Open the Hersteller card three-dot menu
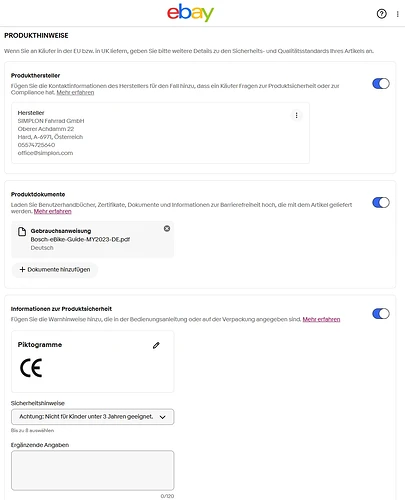 296,115
